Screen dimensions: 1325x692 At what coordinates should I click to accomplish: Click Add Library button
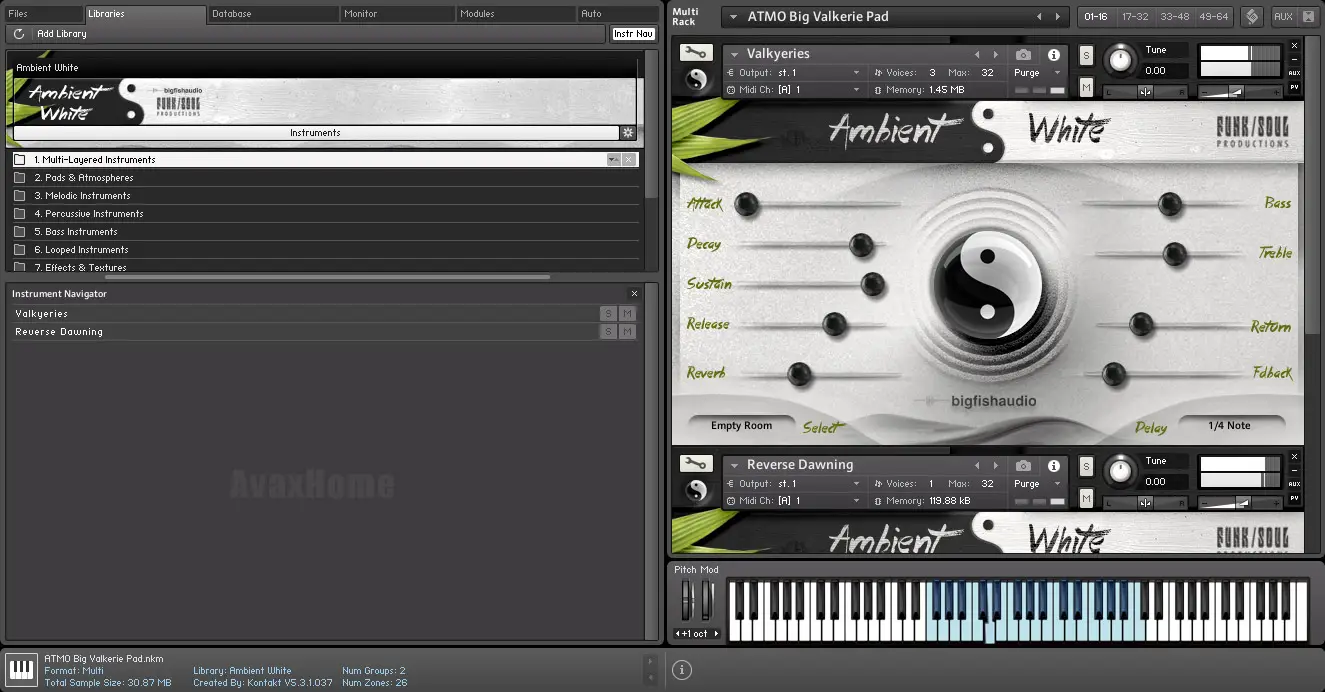(62, 34)
